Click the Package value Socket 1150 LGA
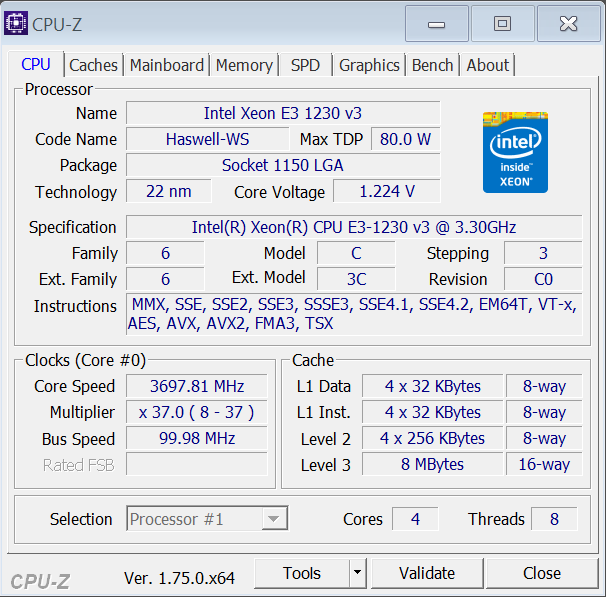The width and height of the screenshot is (606, 597). click(x=283, y=165)
